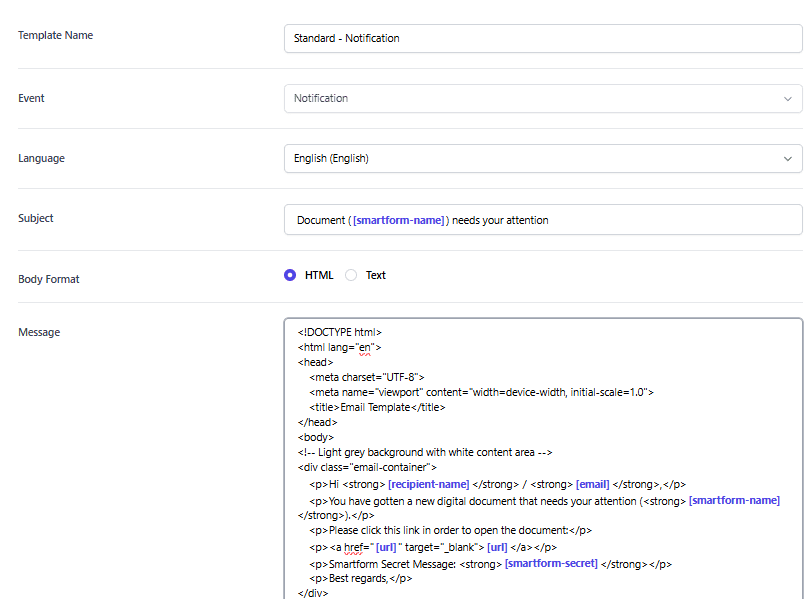
Task: Click the Body Format label
Action: [48, 279]
